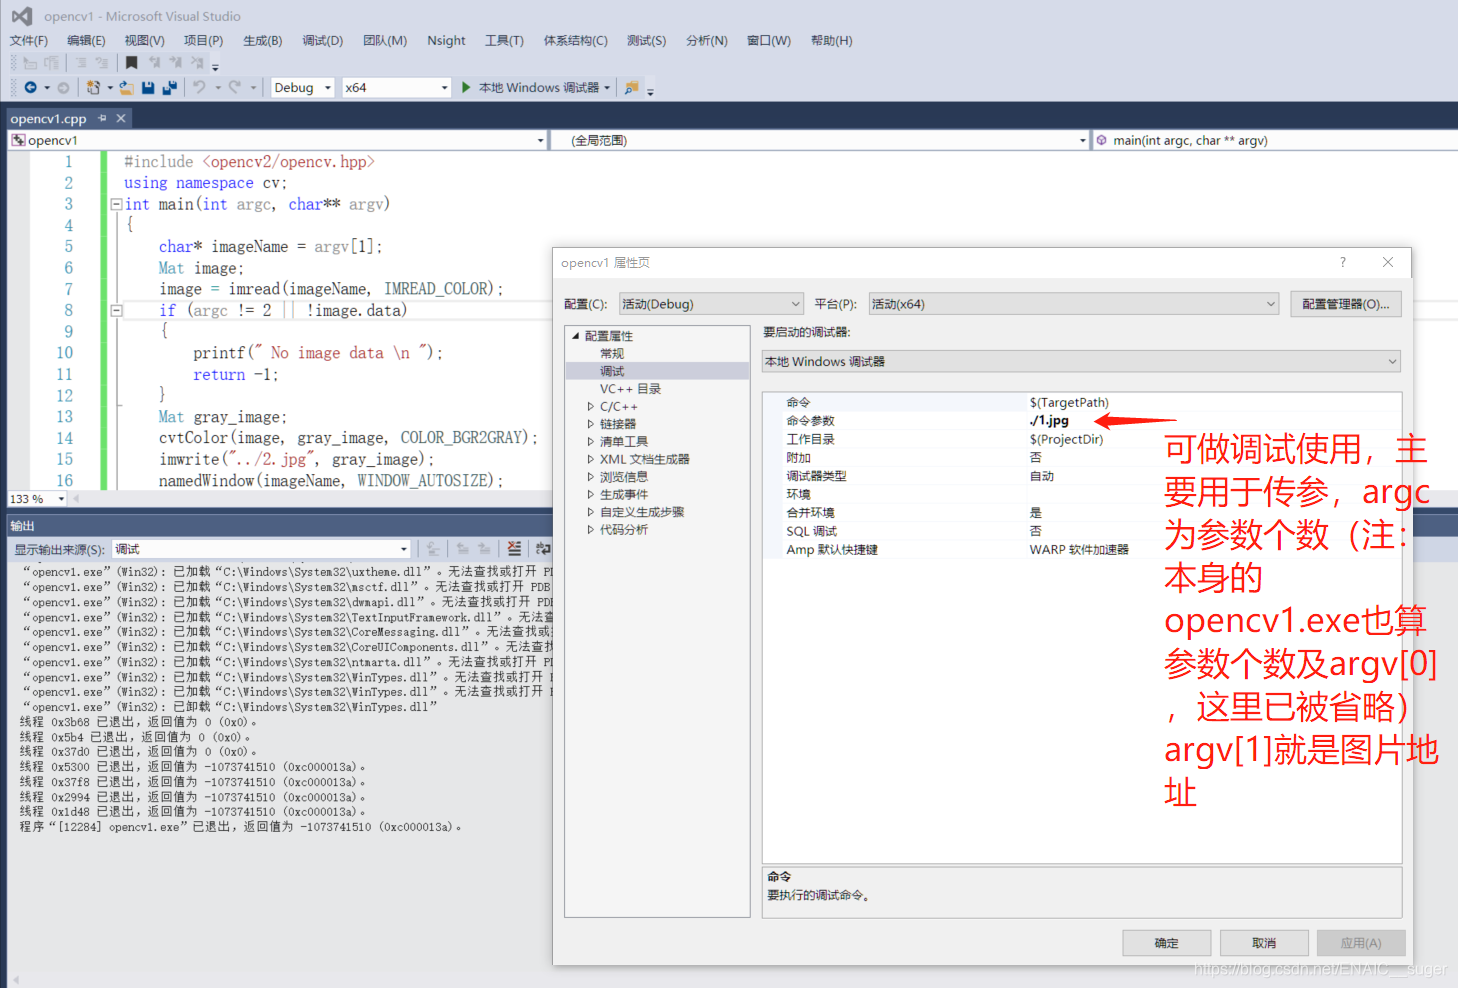This screenshot has width=1458, height=988.
Task: Click the Redo arrow icon
Action: pos(235,88)
